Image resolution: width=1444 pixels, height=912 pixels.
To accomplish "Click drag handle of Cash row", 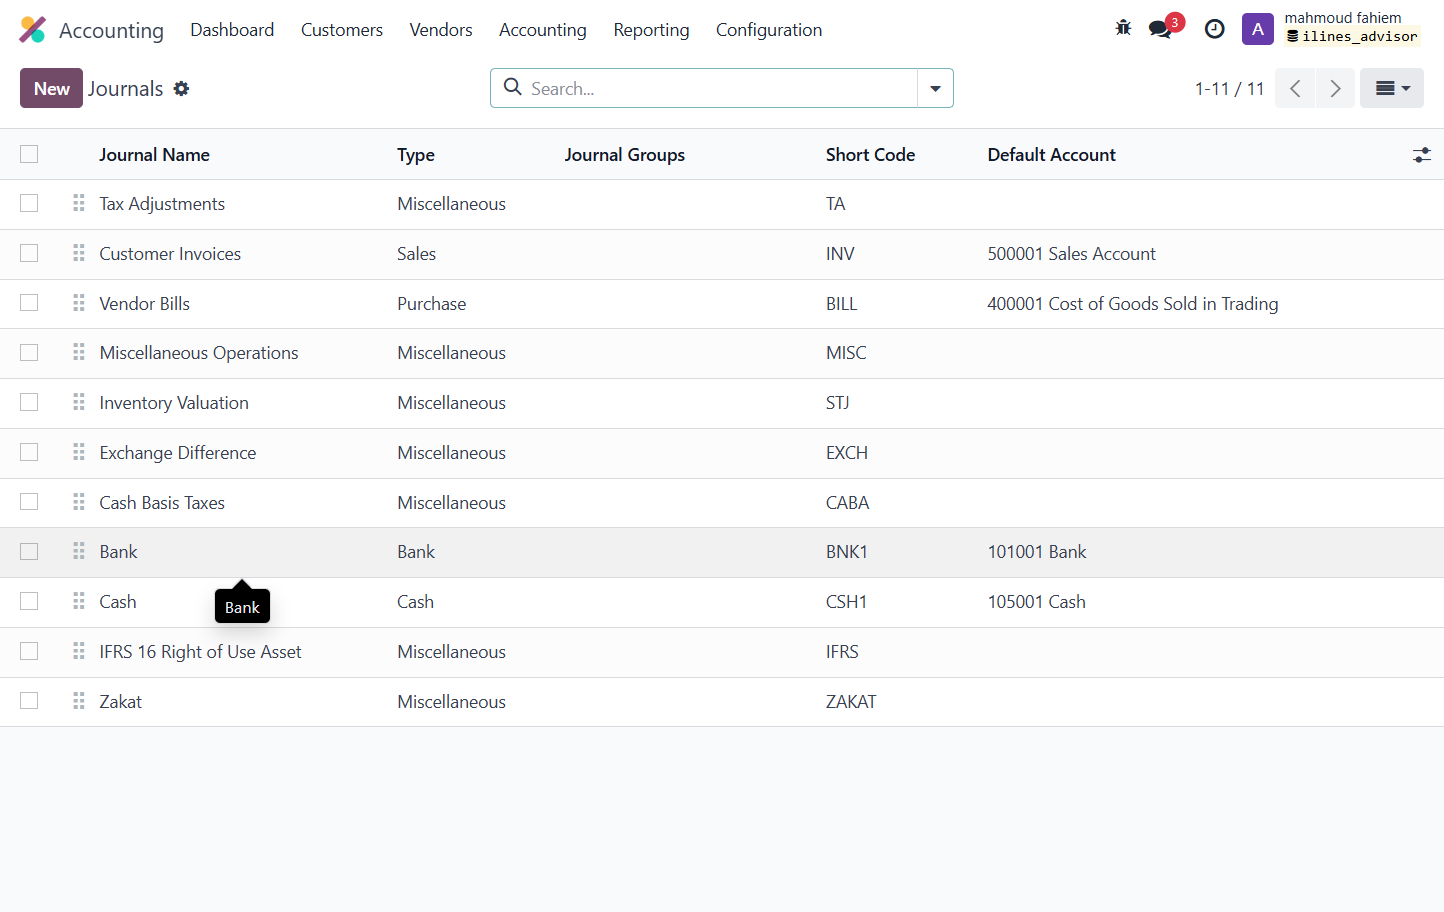I will [x=79, y=601].
